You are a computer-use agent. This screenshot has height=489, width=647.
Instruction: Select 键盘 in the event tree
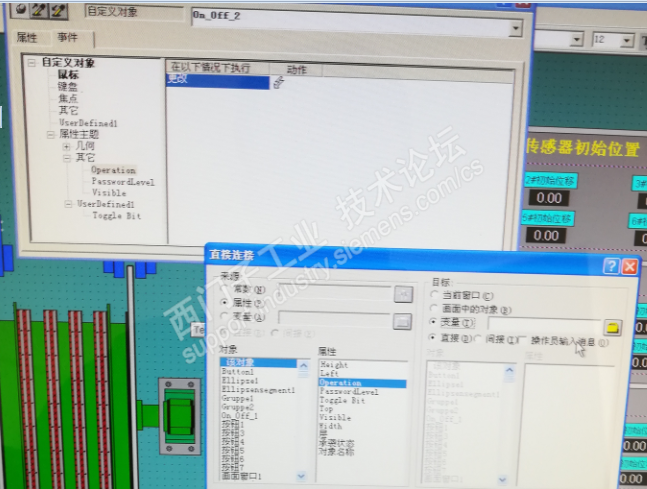[67, 87]
